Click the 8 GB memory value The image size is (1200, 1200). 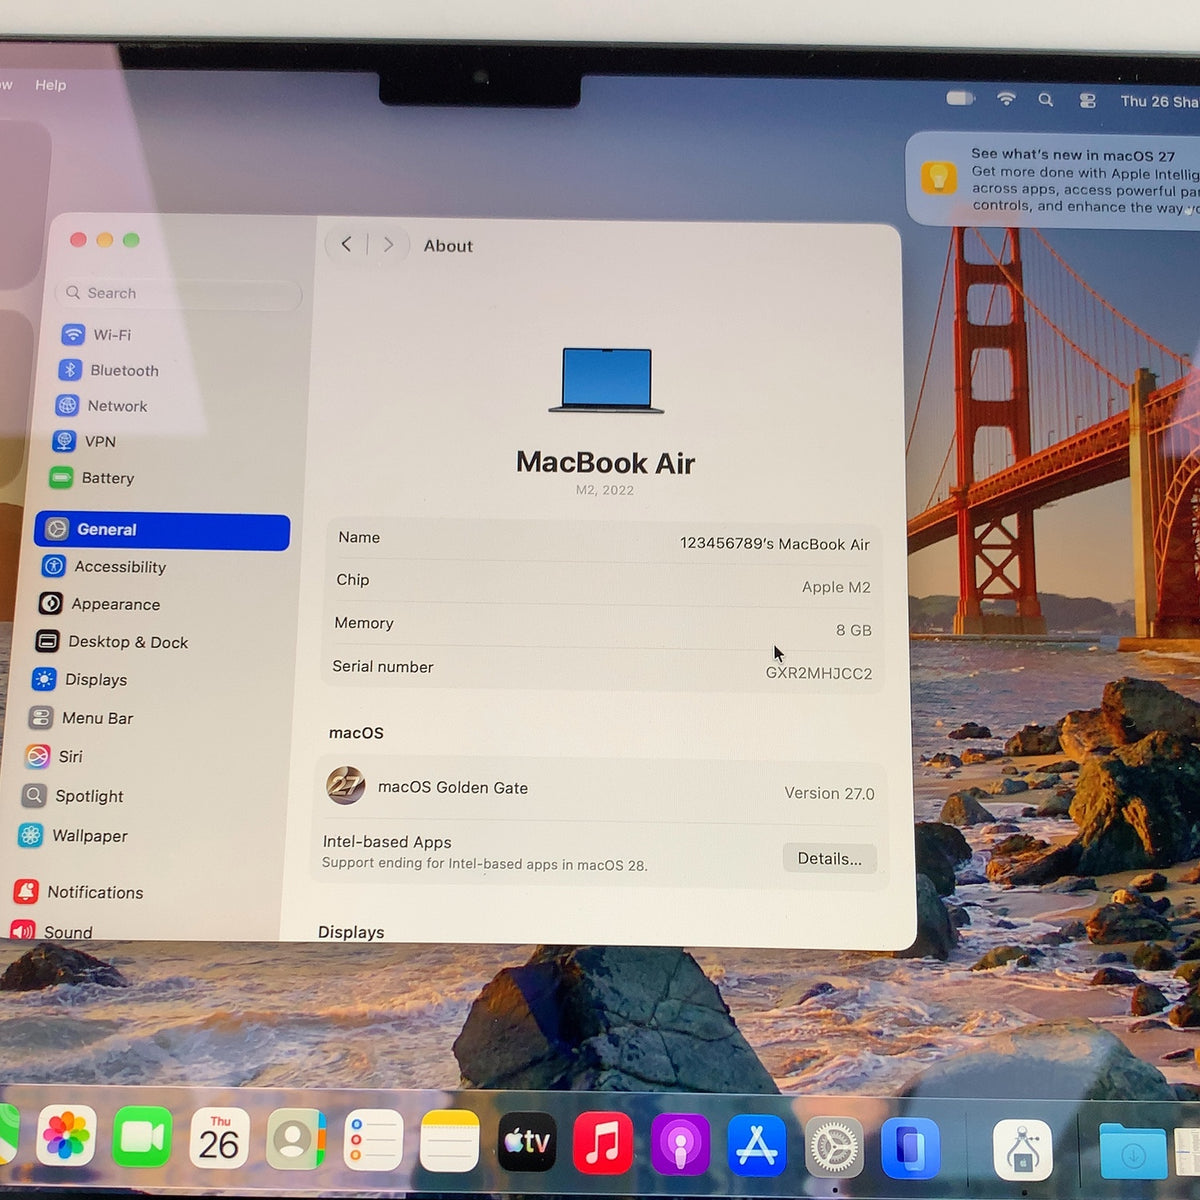854,630
